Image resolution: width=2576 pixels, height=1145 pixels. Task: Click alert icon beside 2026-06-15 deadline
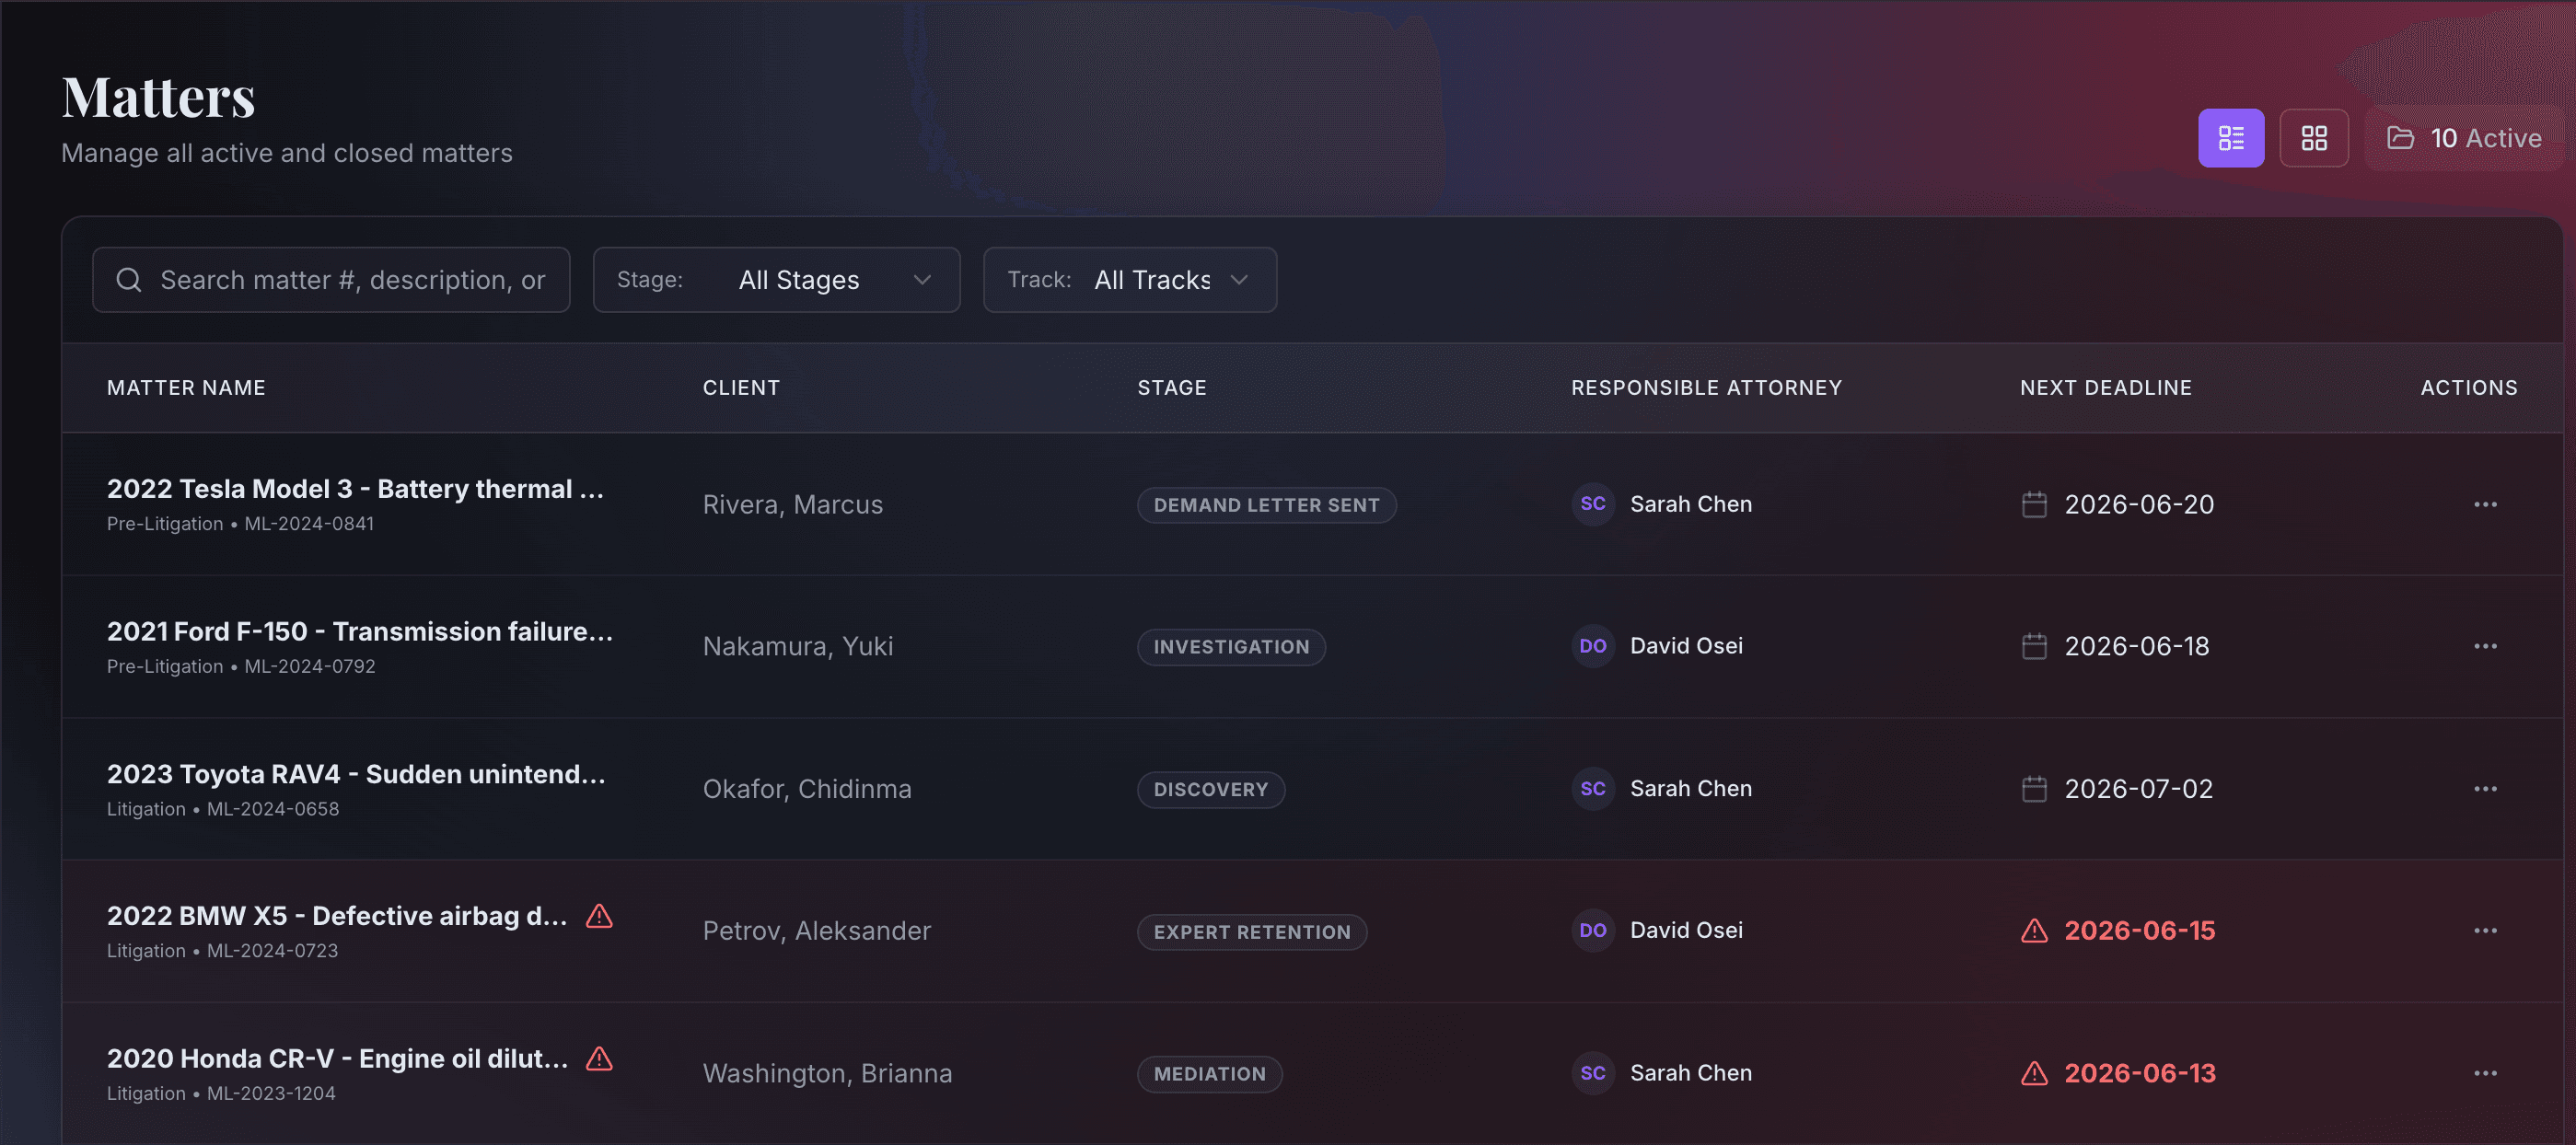pyautogui.click(x=2034, y=931)
